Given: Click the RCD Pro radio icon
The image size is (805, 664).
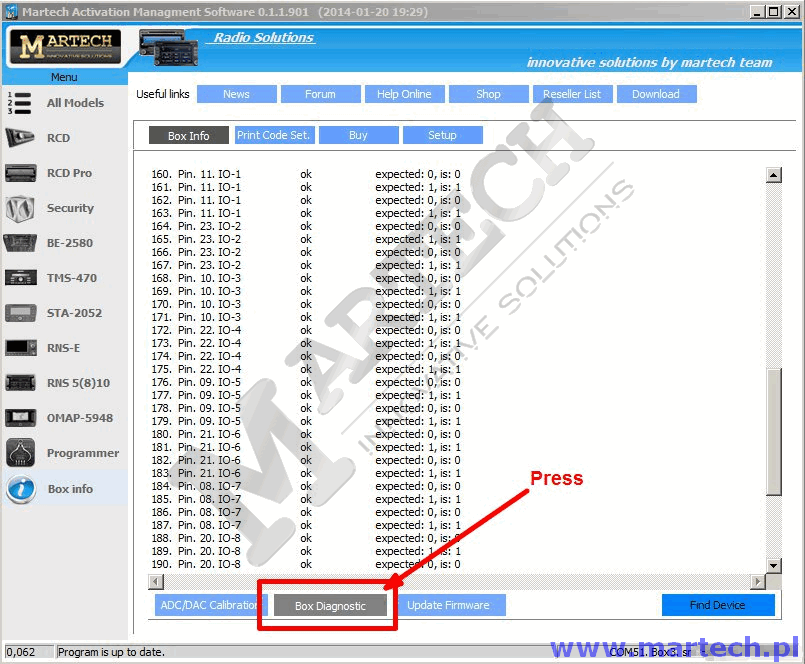Looking at the screenshot, I should click(x=21, y=173).
